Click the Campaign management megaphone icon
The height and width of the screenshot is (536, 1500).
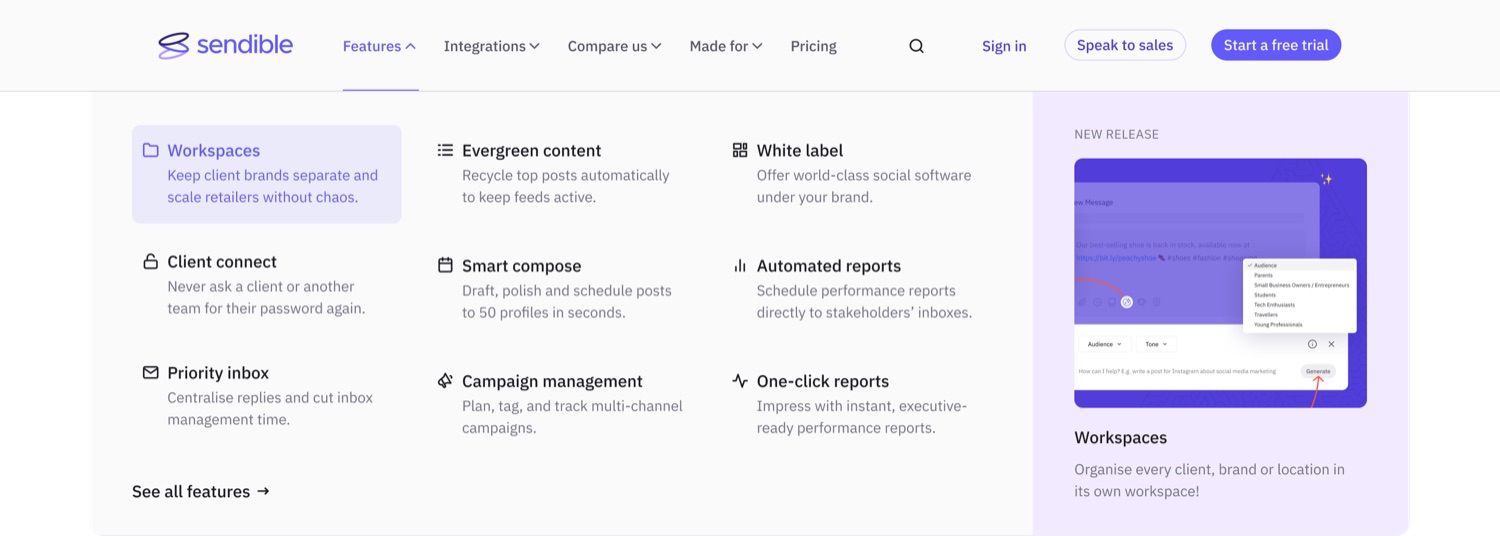tap(445, 381)
